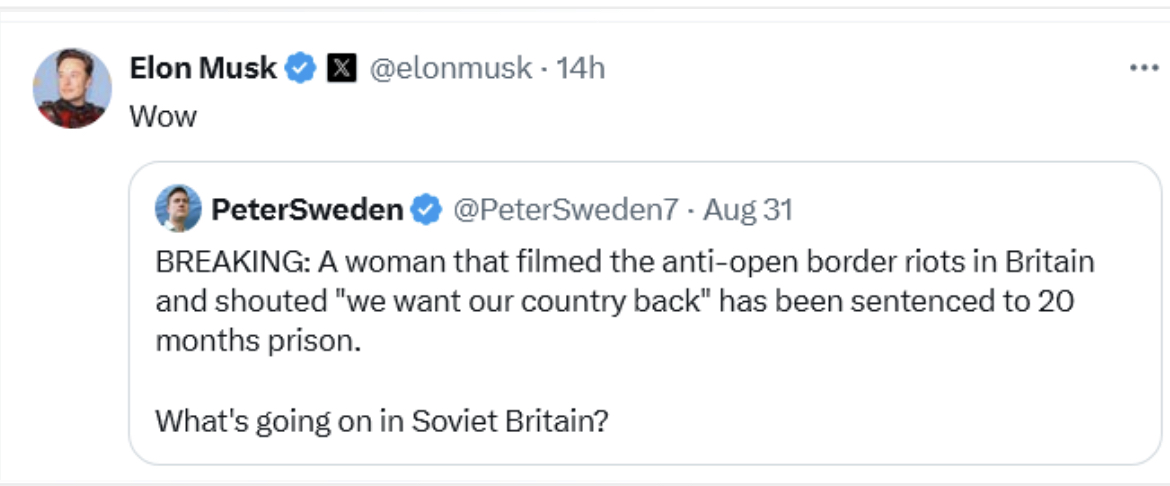Click the @elonmusk handle

tap(451, 69)
